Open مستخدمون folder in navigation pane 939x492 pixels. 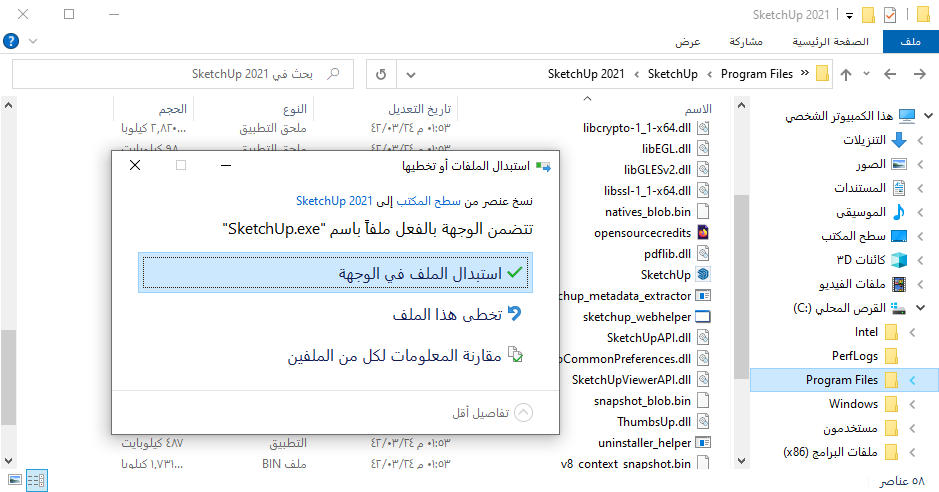(860, 428)
